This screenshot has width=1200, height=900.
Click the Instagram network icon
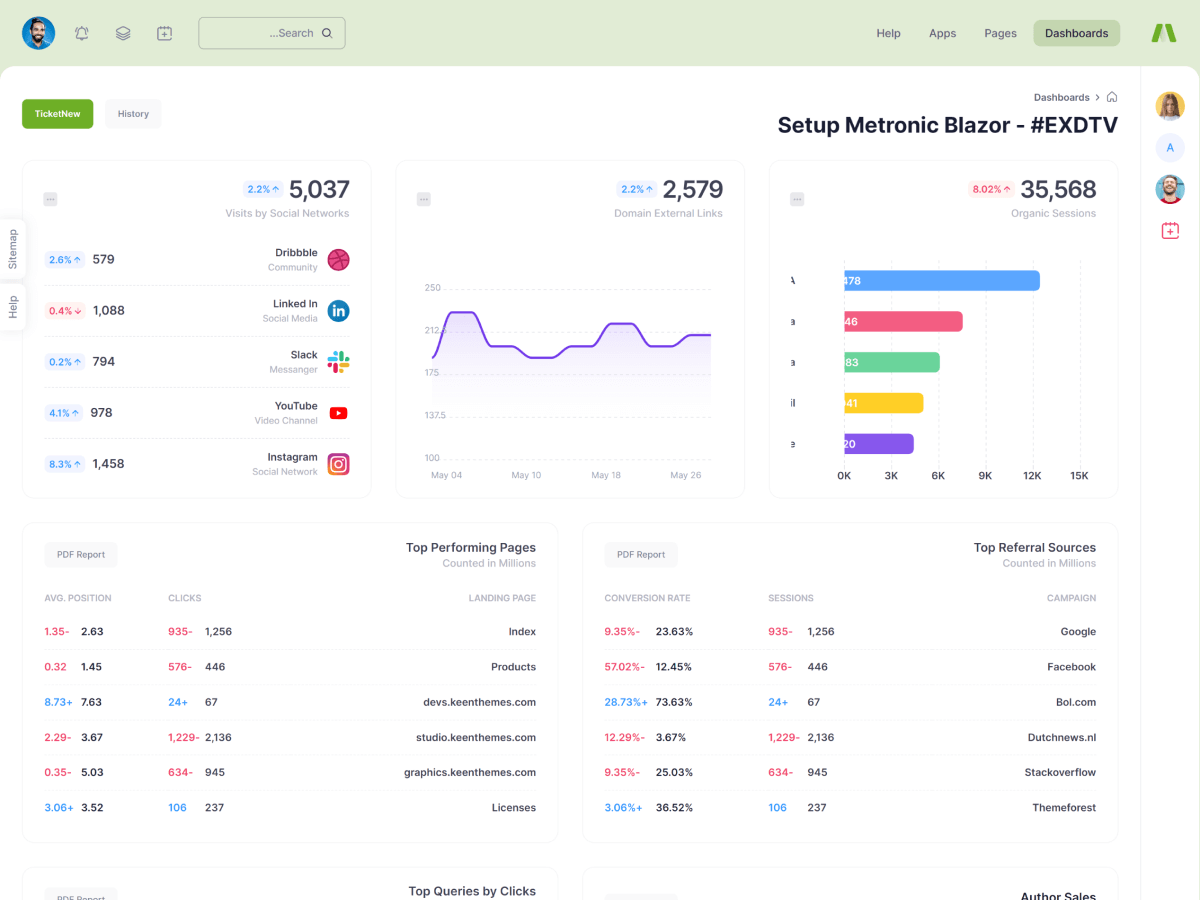tap(339, 464)
